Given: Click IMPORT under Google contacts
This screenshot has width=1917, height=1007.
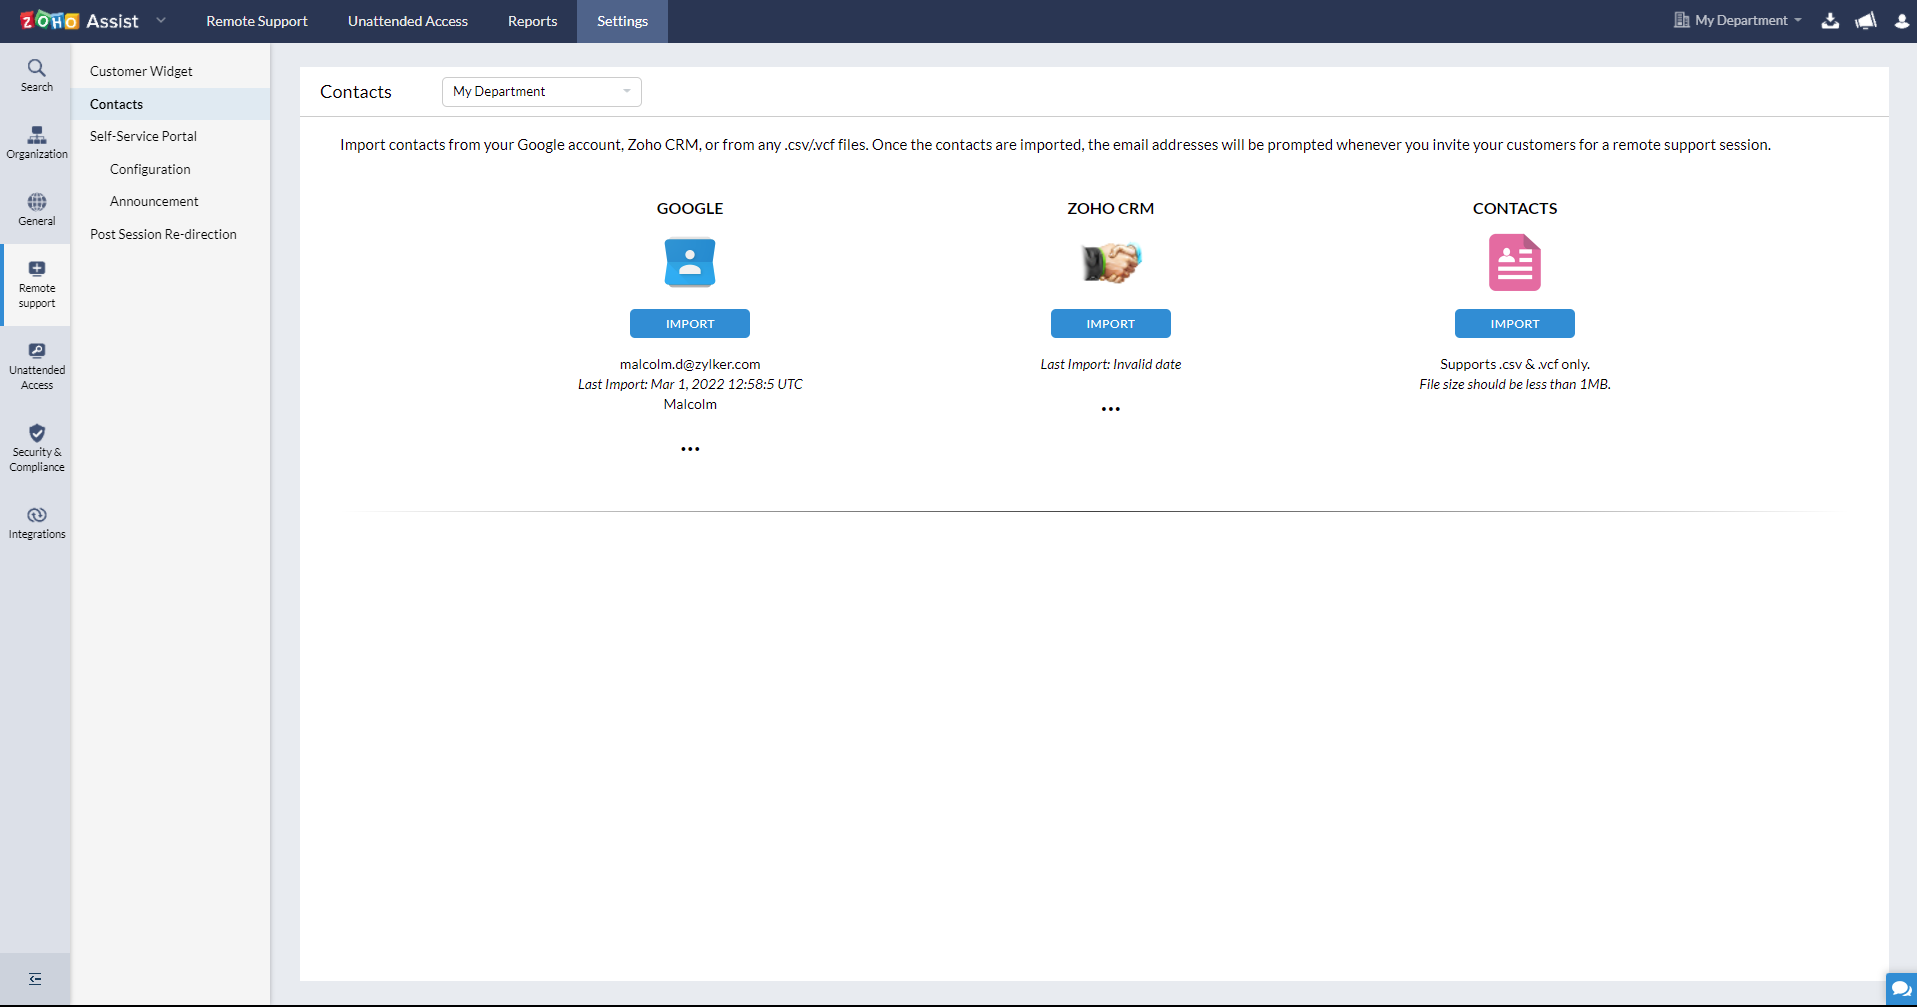Looking at the screenshot, I should click(690, 323).
